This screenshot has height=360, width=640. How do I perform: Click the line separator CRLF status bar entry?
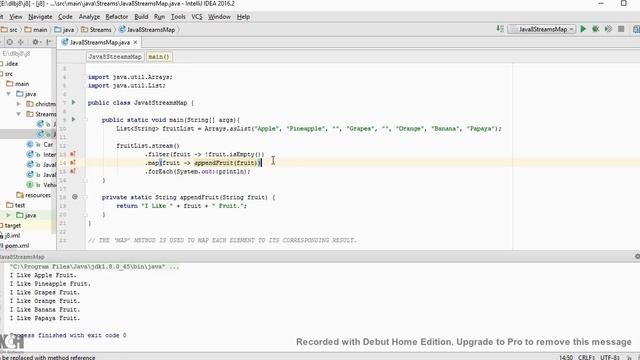[x=586, y=357]
